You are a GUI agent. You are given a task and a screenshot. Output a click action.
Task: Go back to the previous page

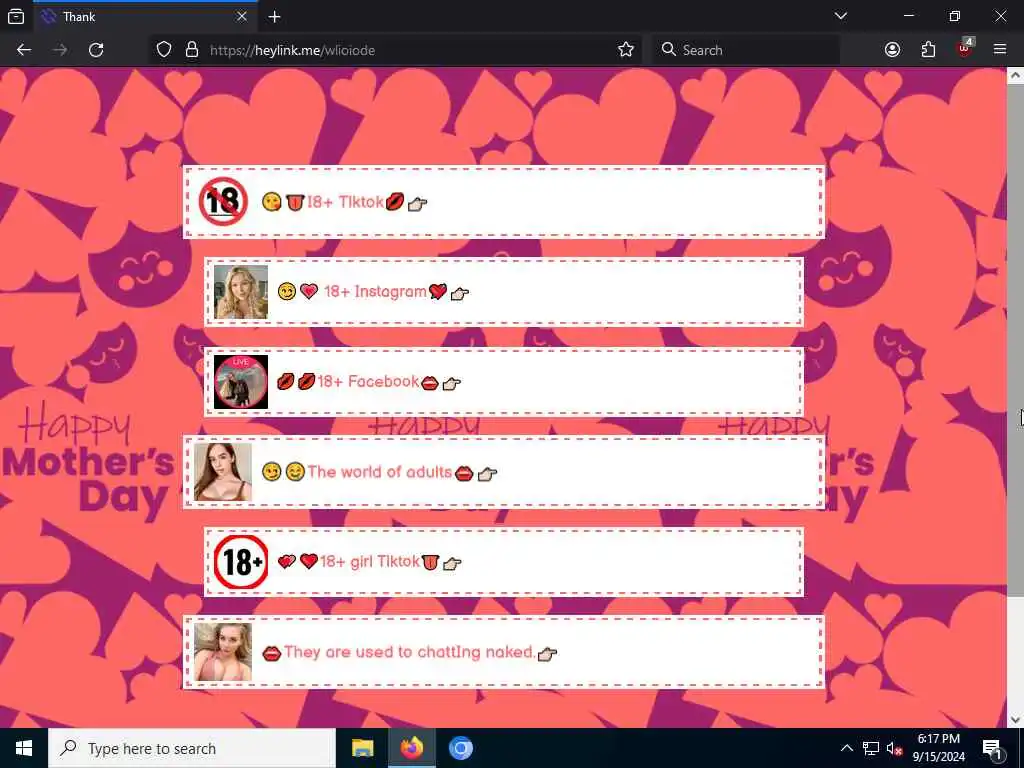click(24, 50)
